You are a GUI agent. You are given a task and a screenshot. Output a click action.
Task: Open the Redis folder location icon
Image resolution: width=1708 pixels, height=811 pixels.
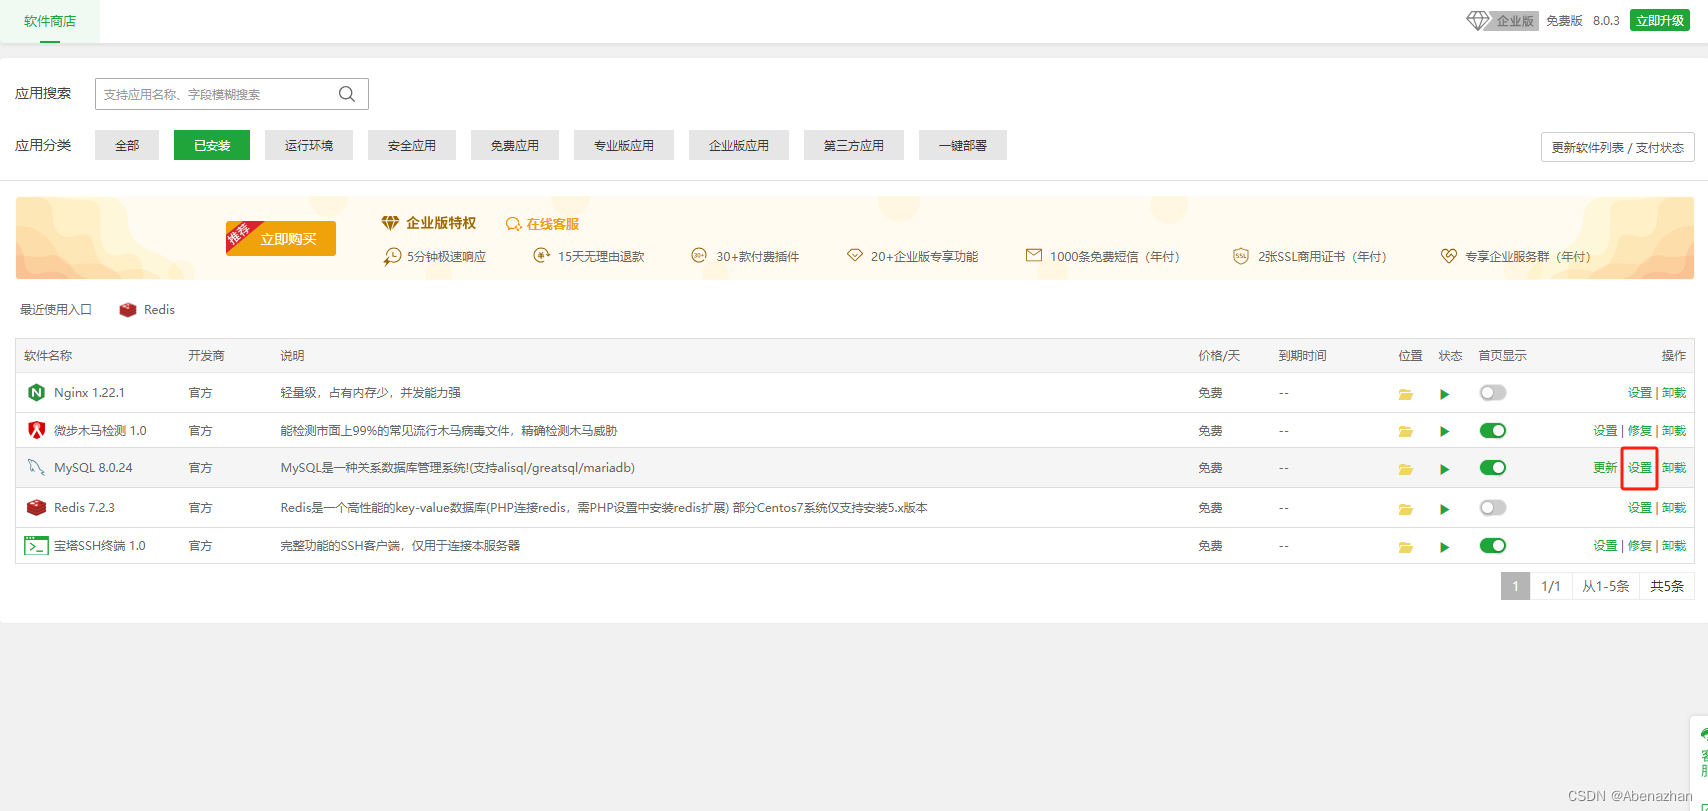point(1406,509)
